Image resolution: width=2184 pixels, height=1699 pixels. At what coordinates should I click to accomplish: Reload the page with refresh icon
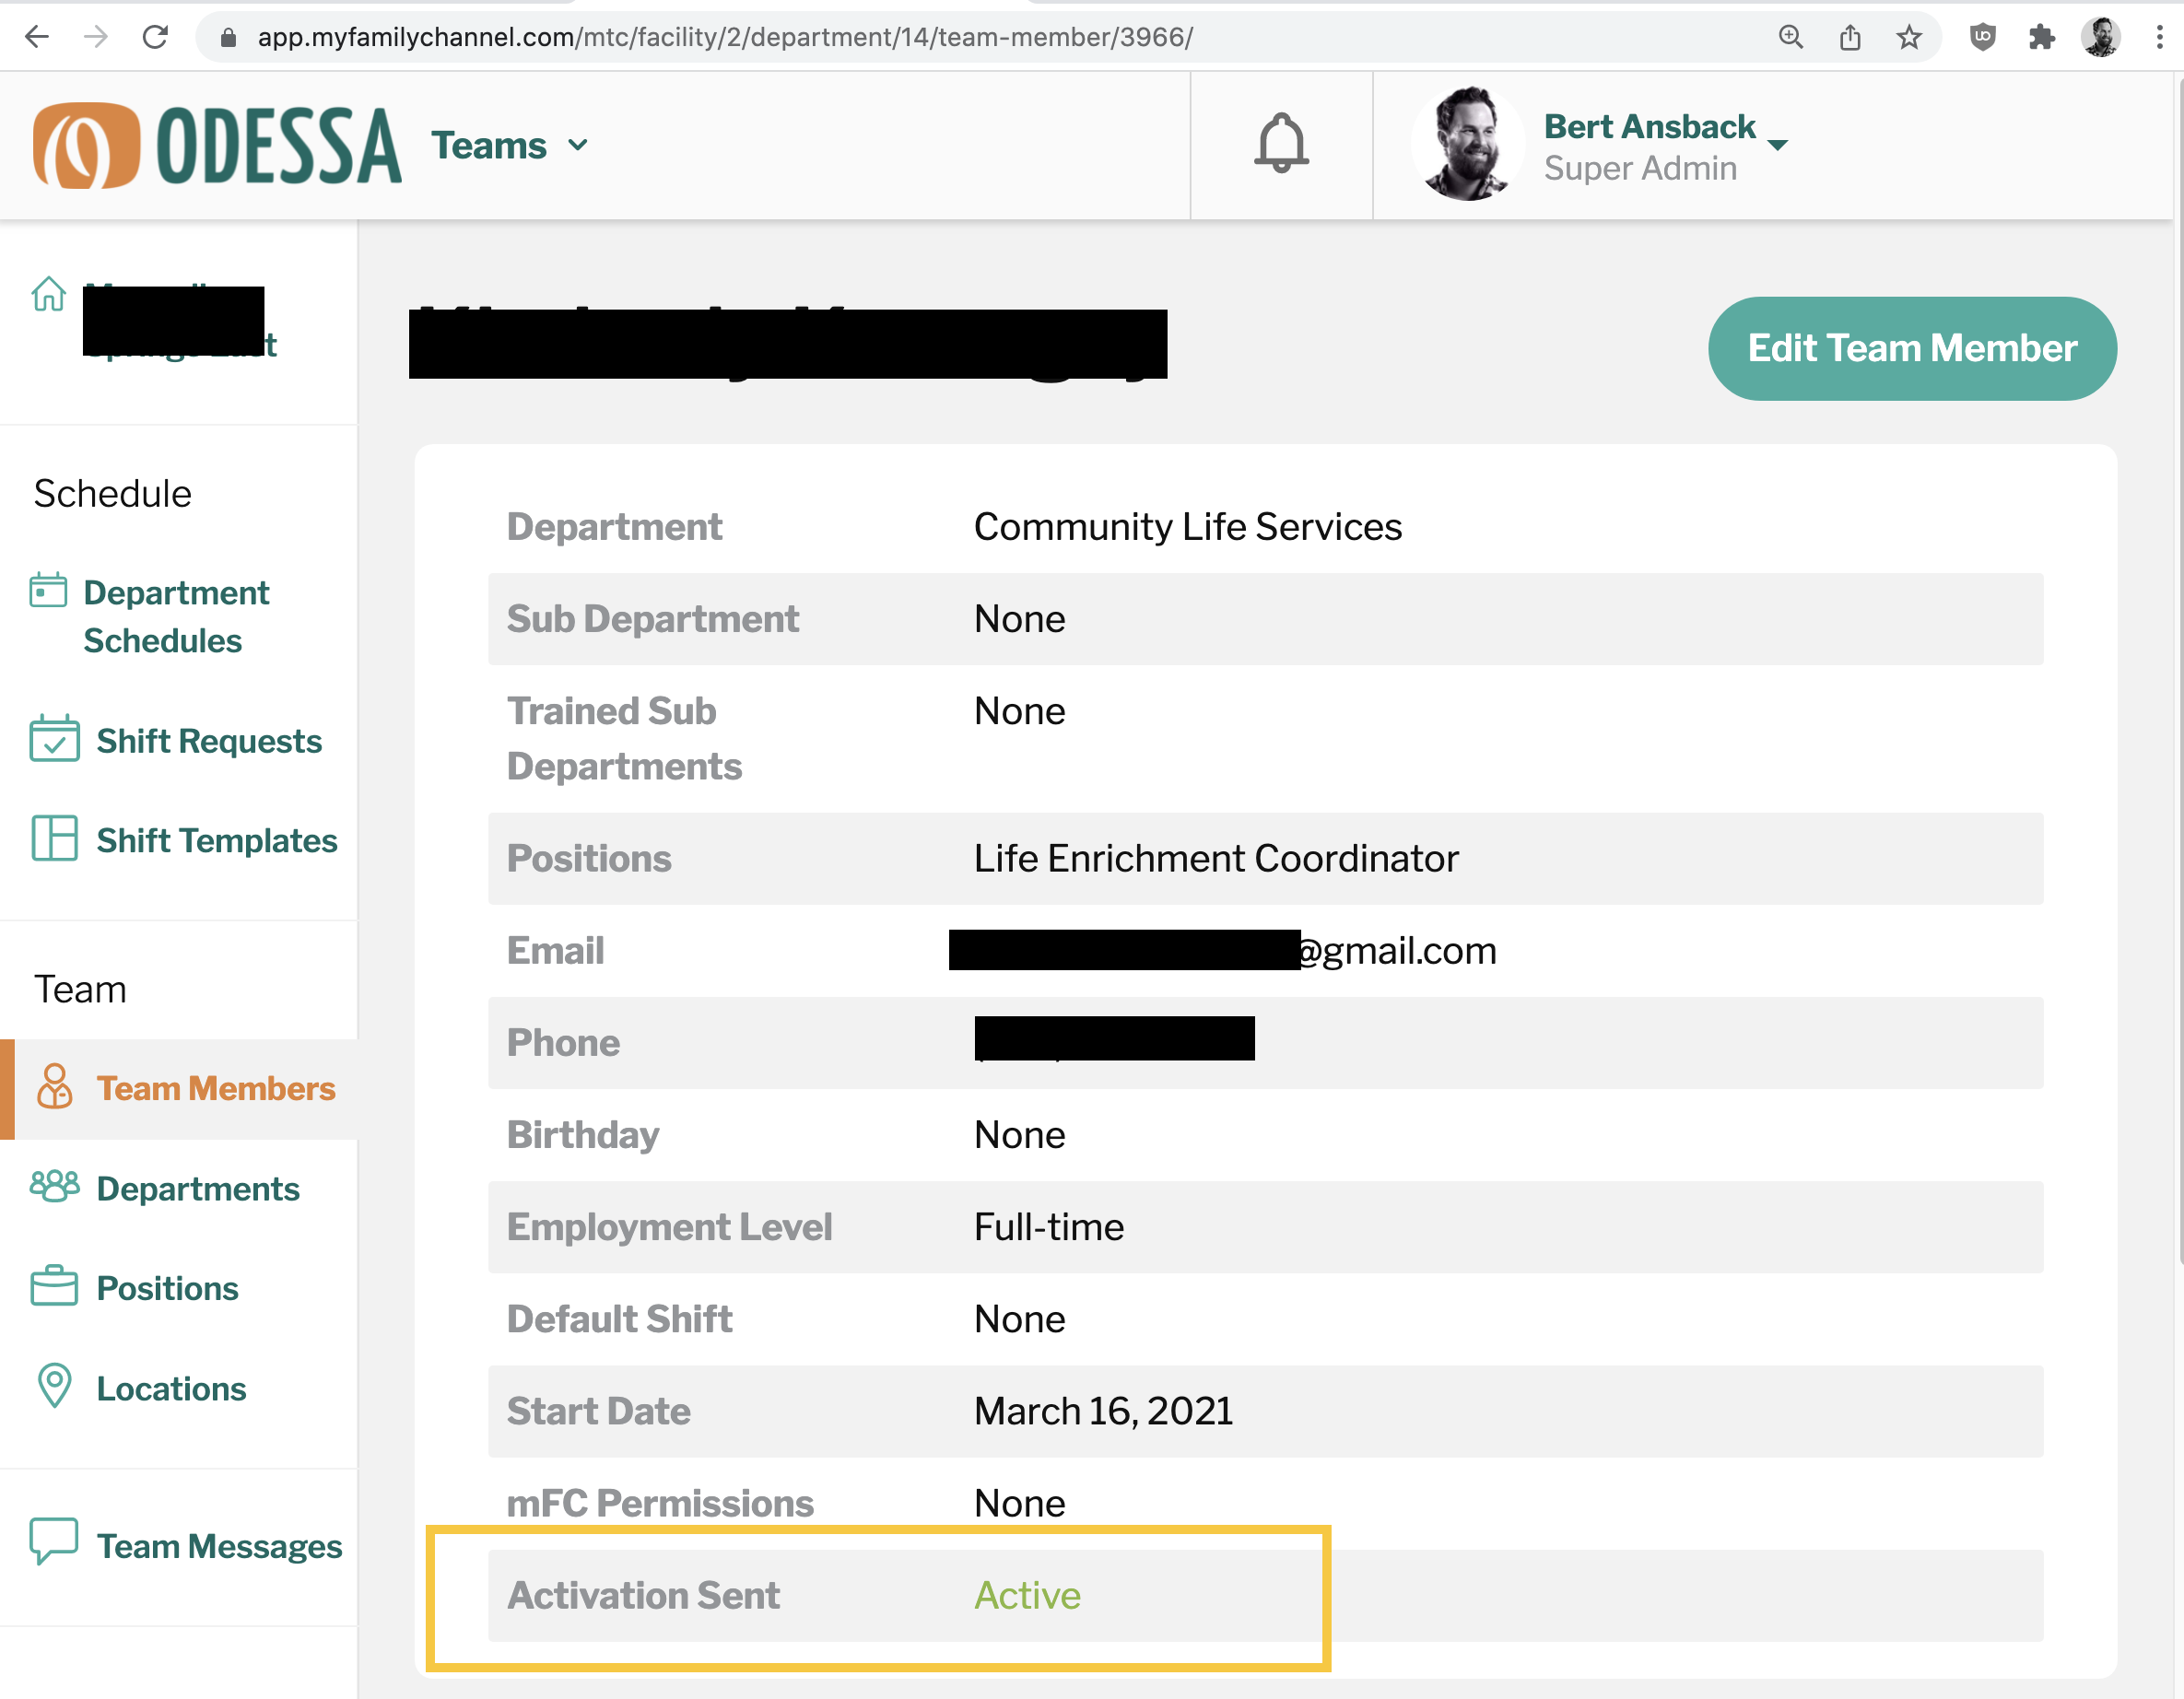[155, 37]
